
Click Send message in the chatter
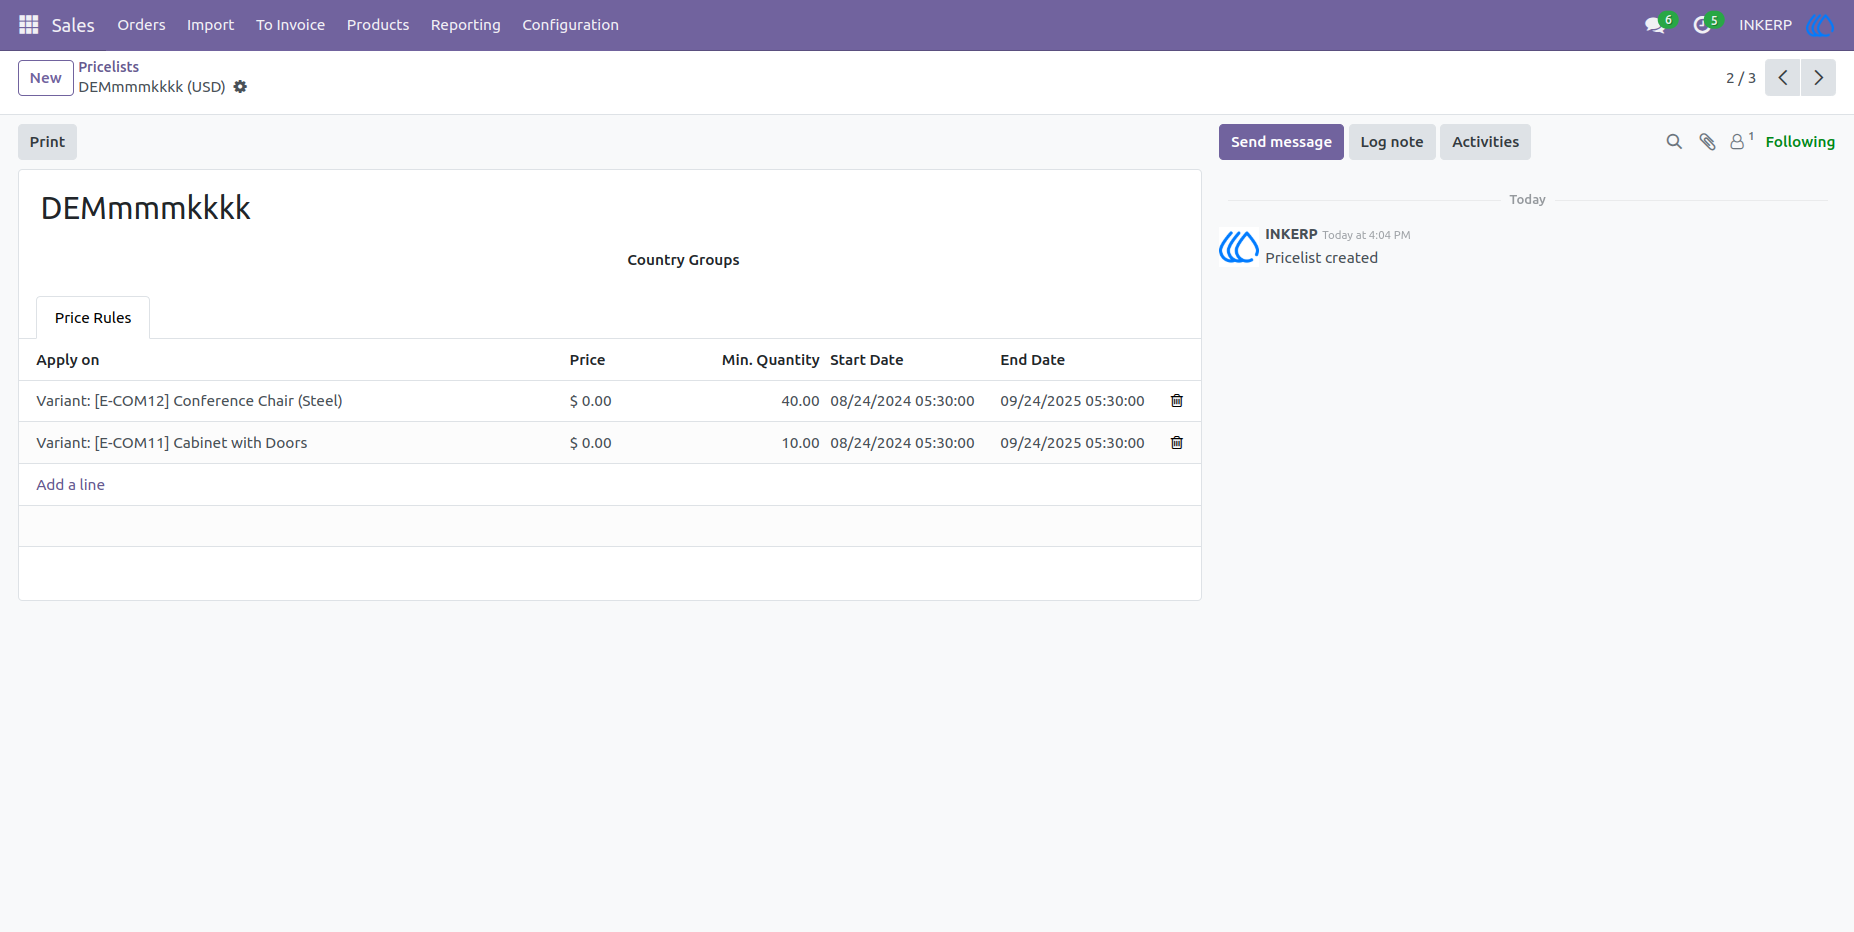pos(1281,142)
